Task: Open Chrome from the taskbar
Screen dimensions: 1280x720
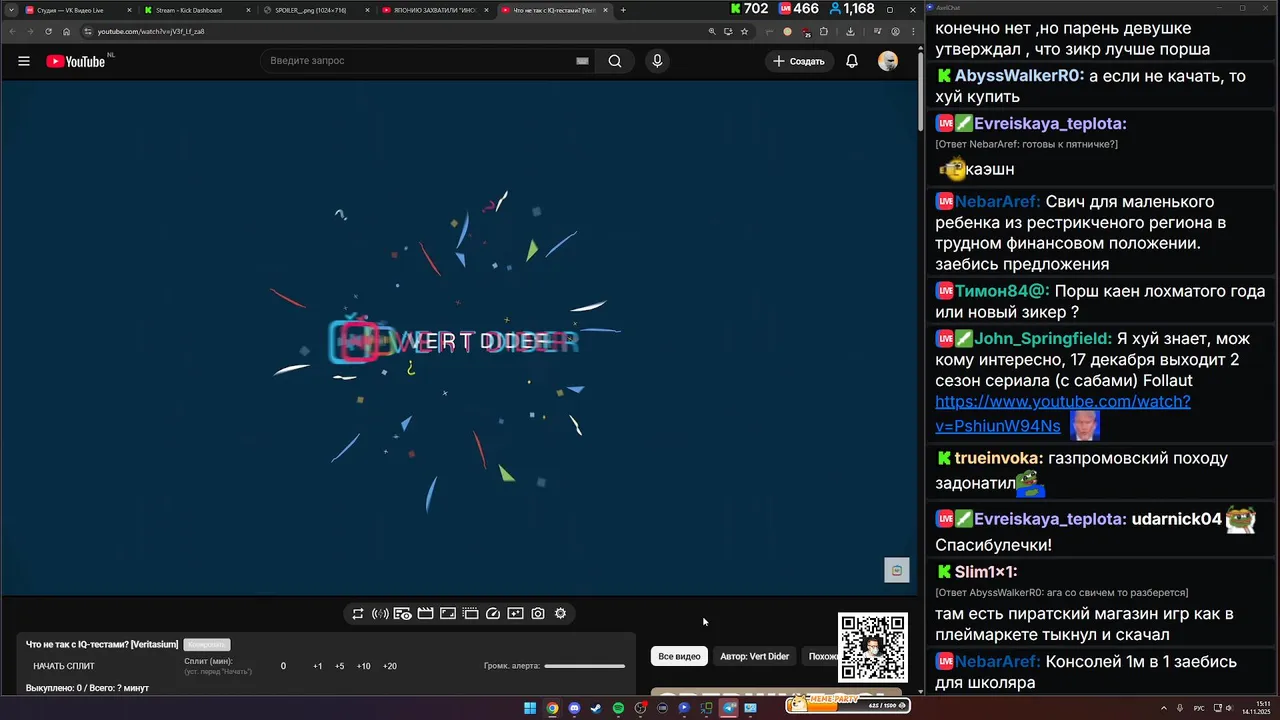Action: click(552, 708)
